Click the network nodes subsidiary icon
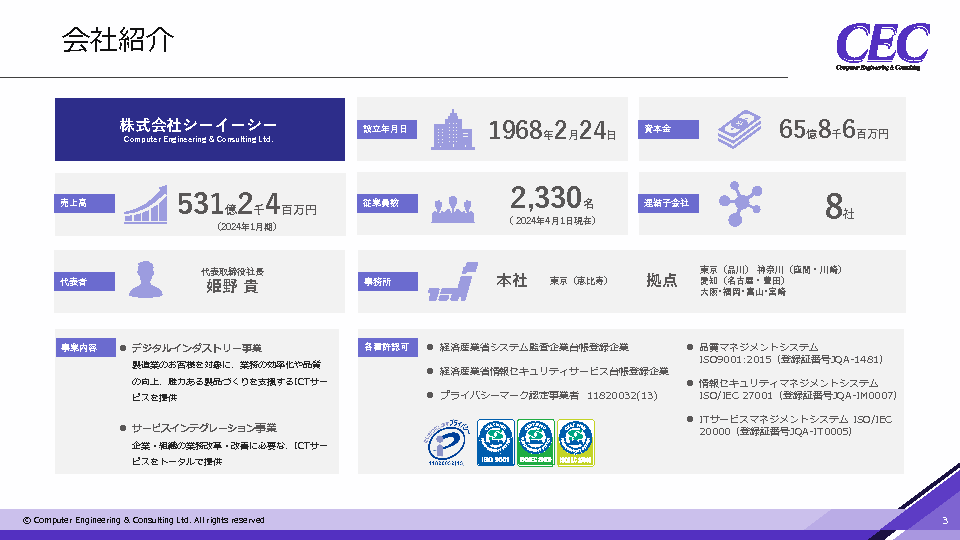 [739, 203]
